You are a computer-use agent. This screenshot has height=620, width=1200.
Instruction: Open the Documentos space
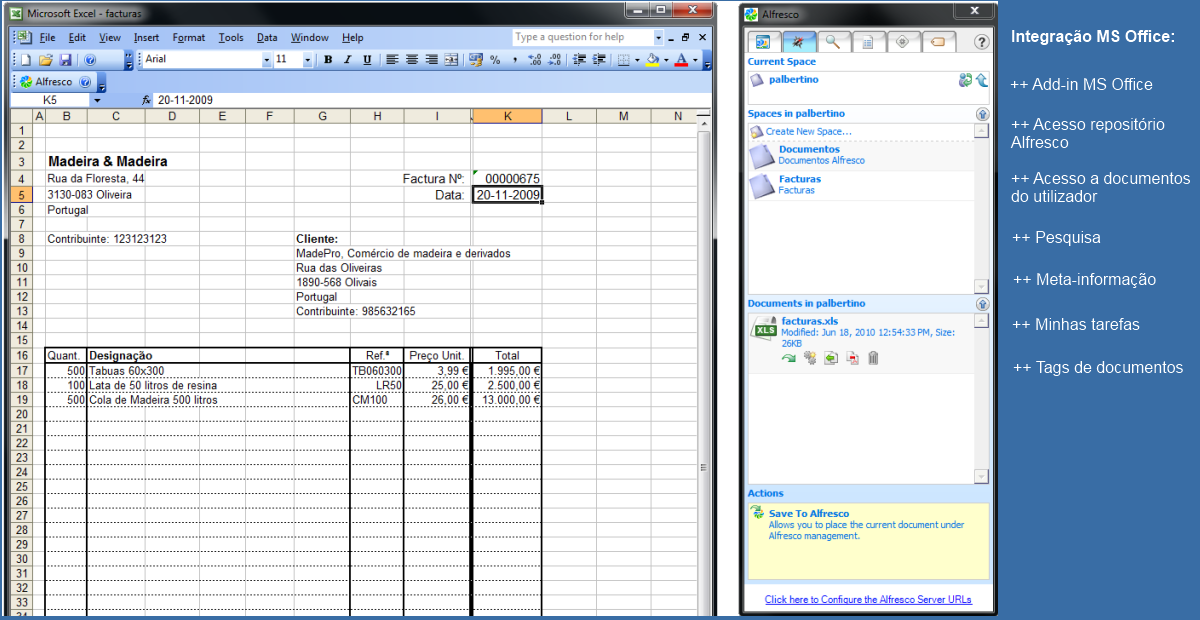point(809,149)
